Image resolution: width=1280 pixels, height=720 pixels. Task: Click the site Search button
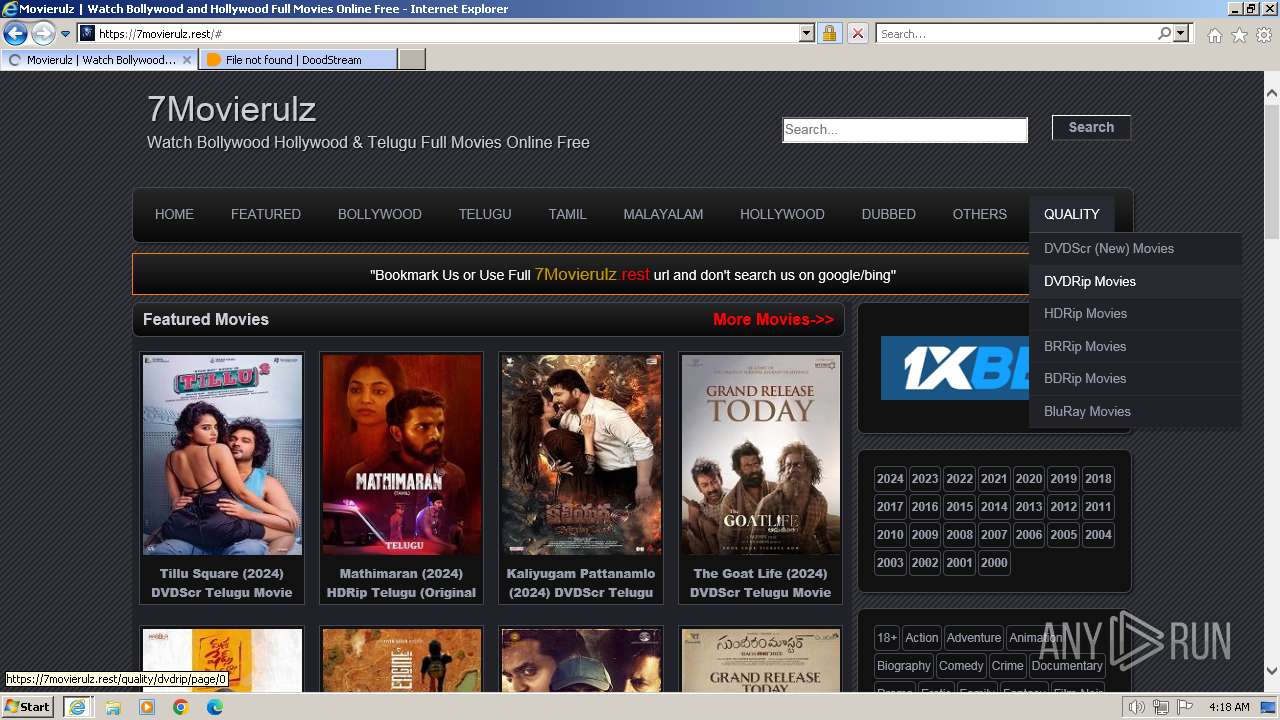tap(1091, 127)
